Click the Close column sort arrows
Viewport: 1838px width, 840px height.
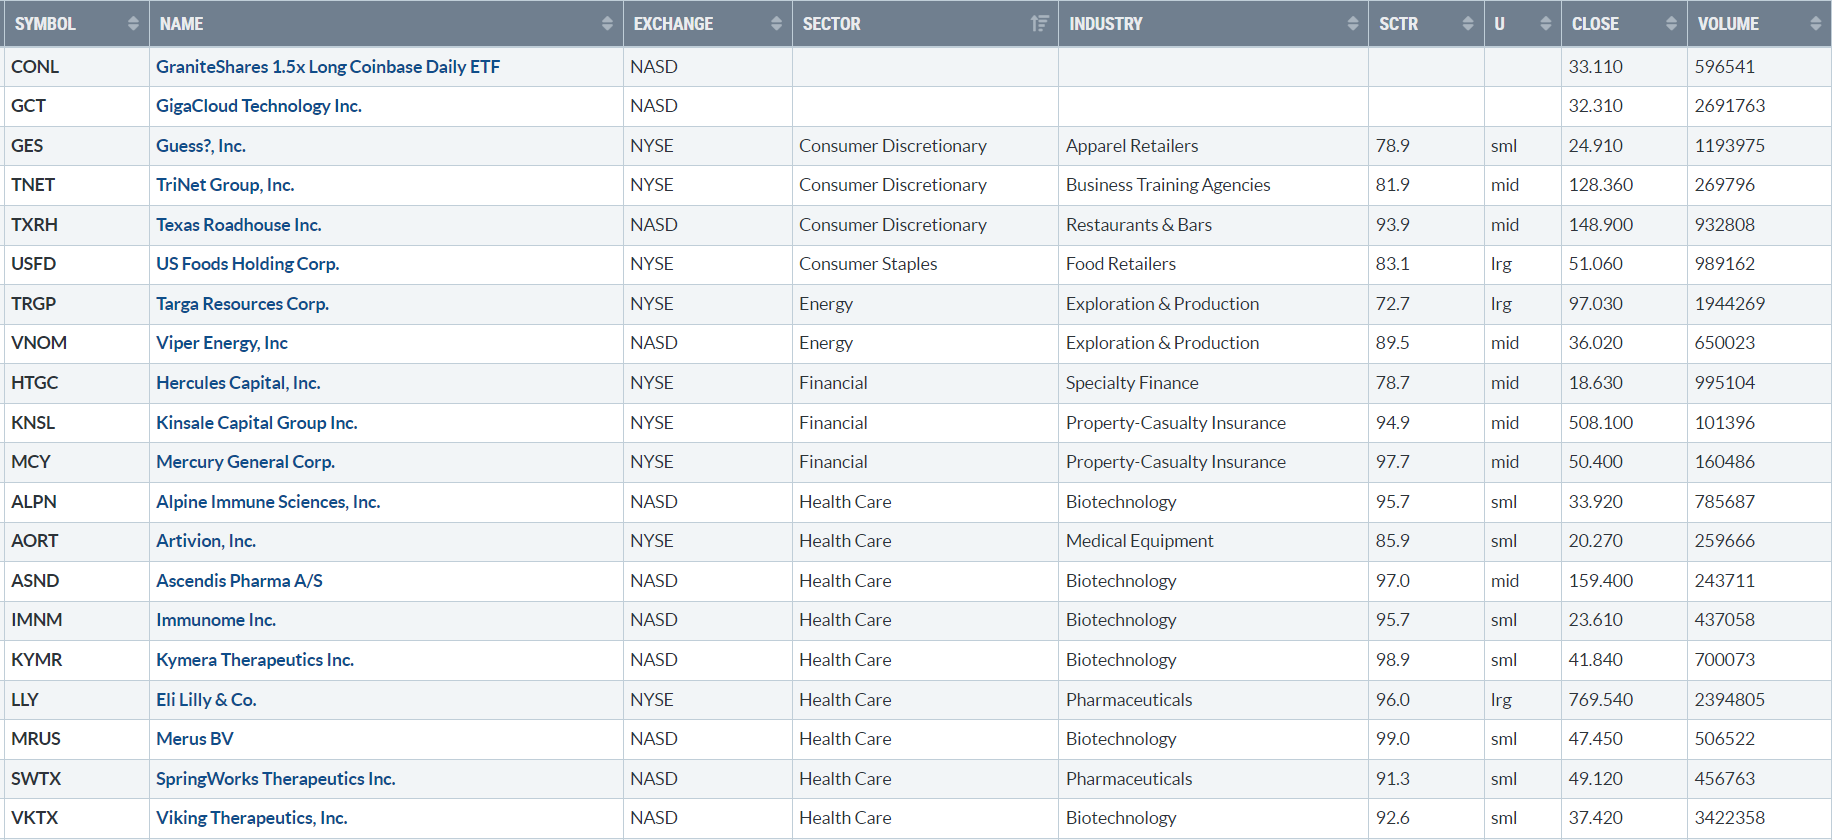click(1671, 24)
